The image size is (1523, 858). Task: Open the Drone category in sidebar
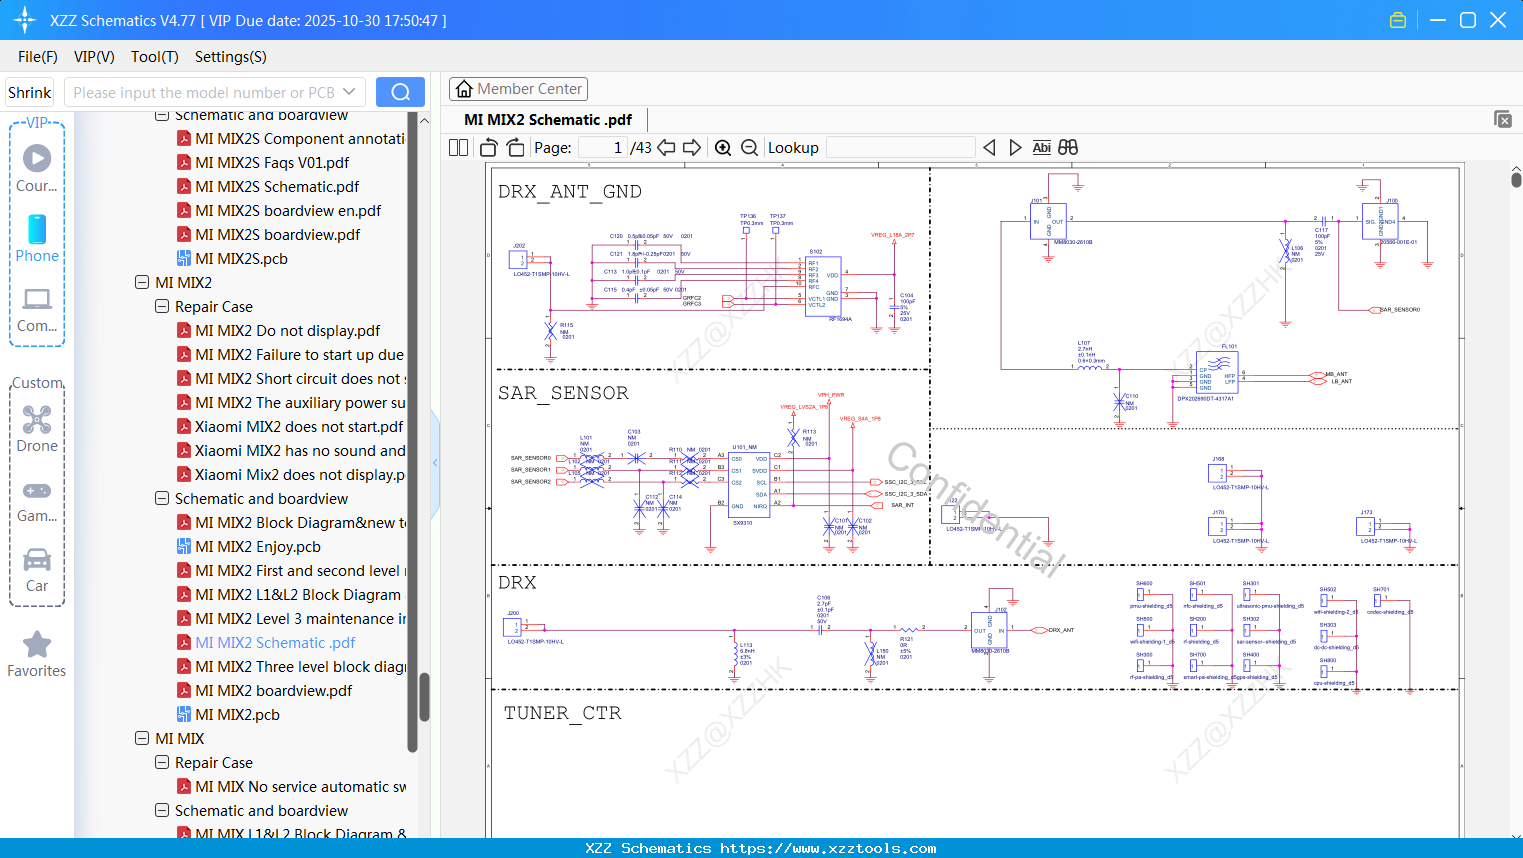tap(37, 429)
